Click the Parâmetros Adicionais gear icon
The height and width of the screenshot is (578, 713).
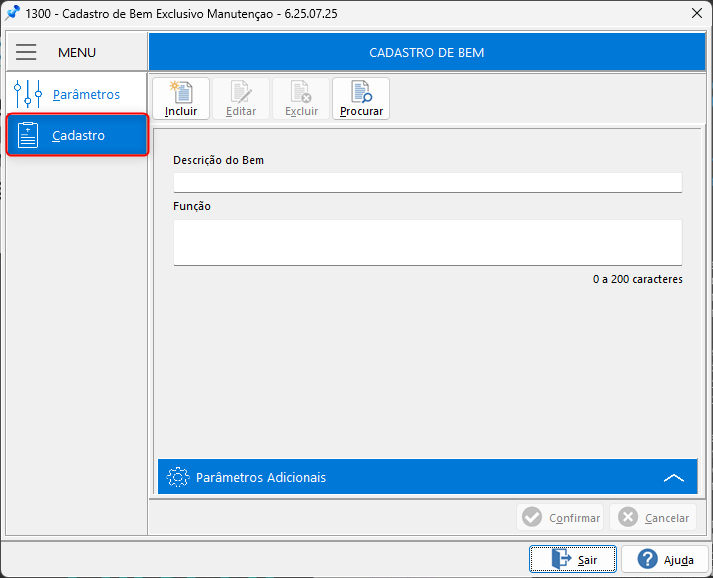(177, 477)
